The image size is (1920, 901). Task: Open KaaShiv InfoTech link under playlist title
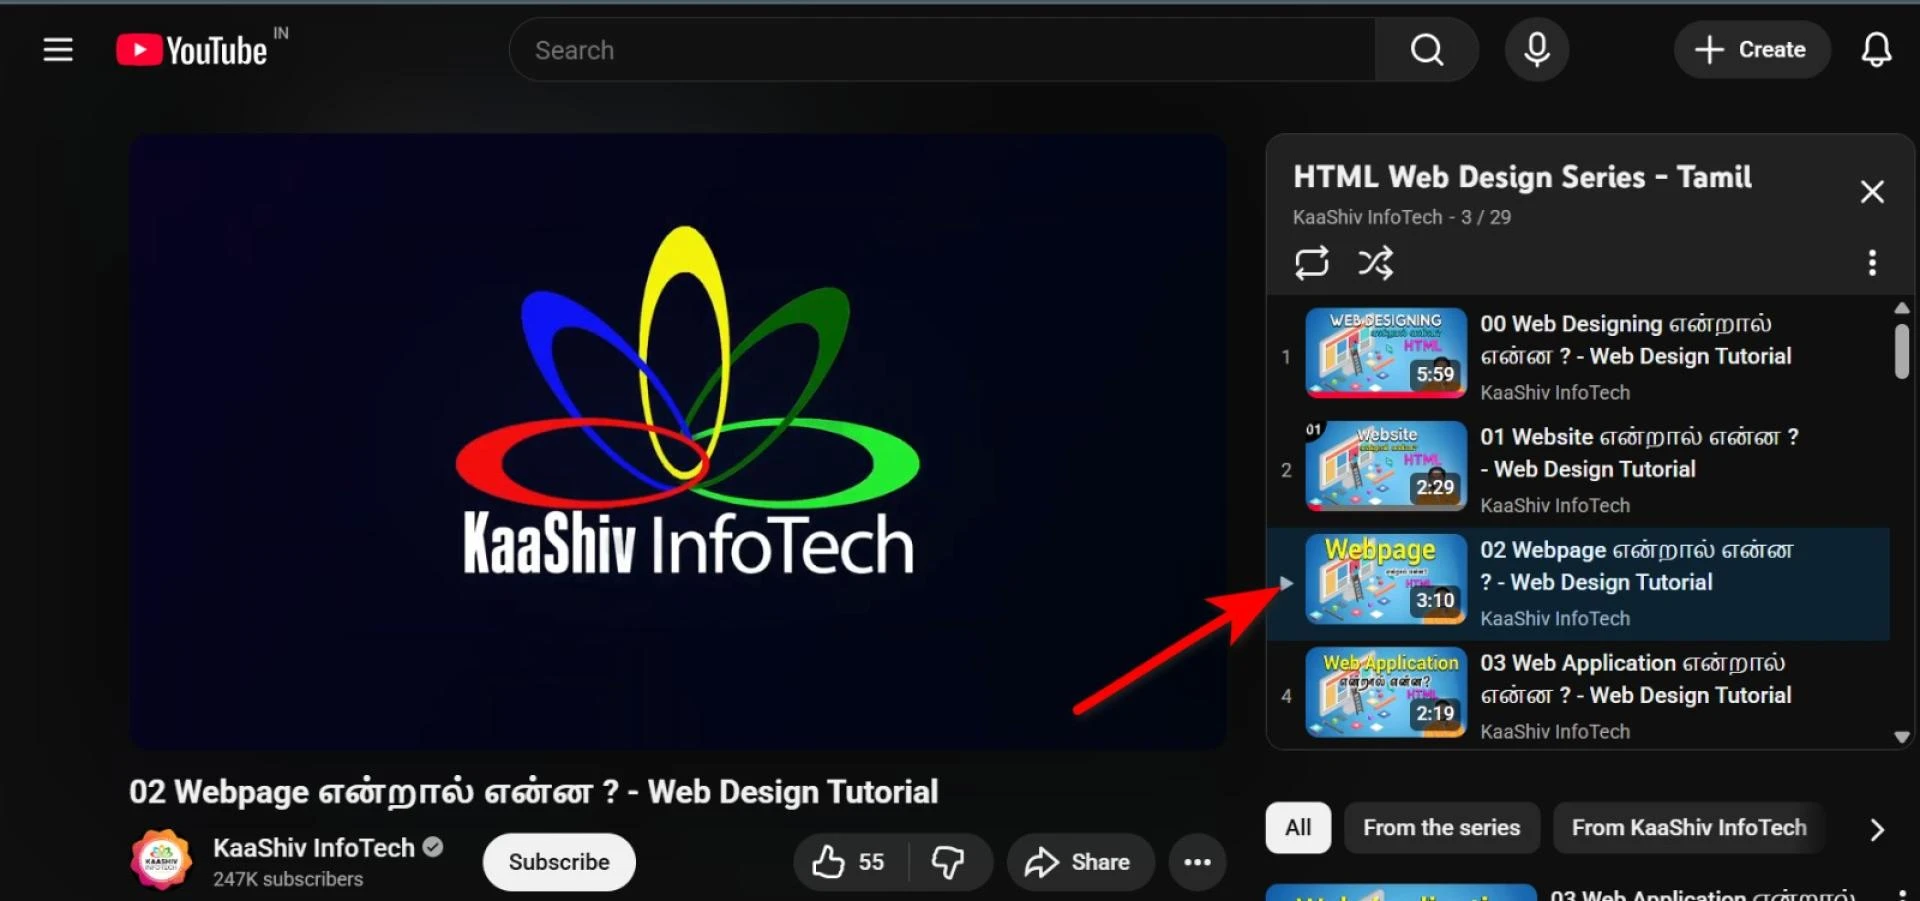click(1367, 217)
